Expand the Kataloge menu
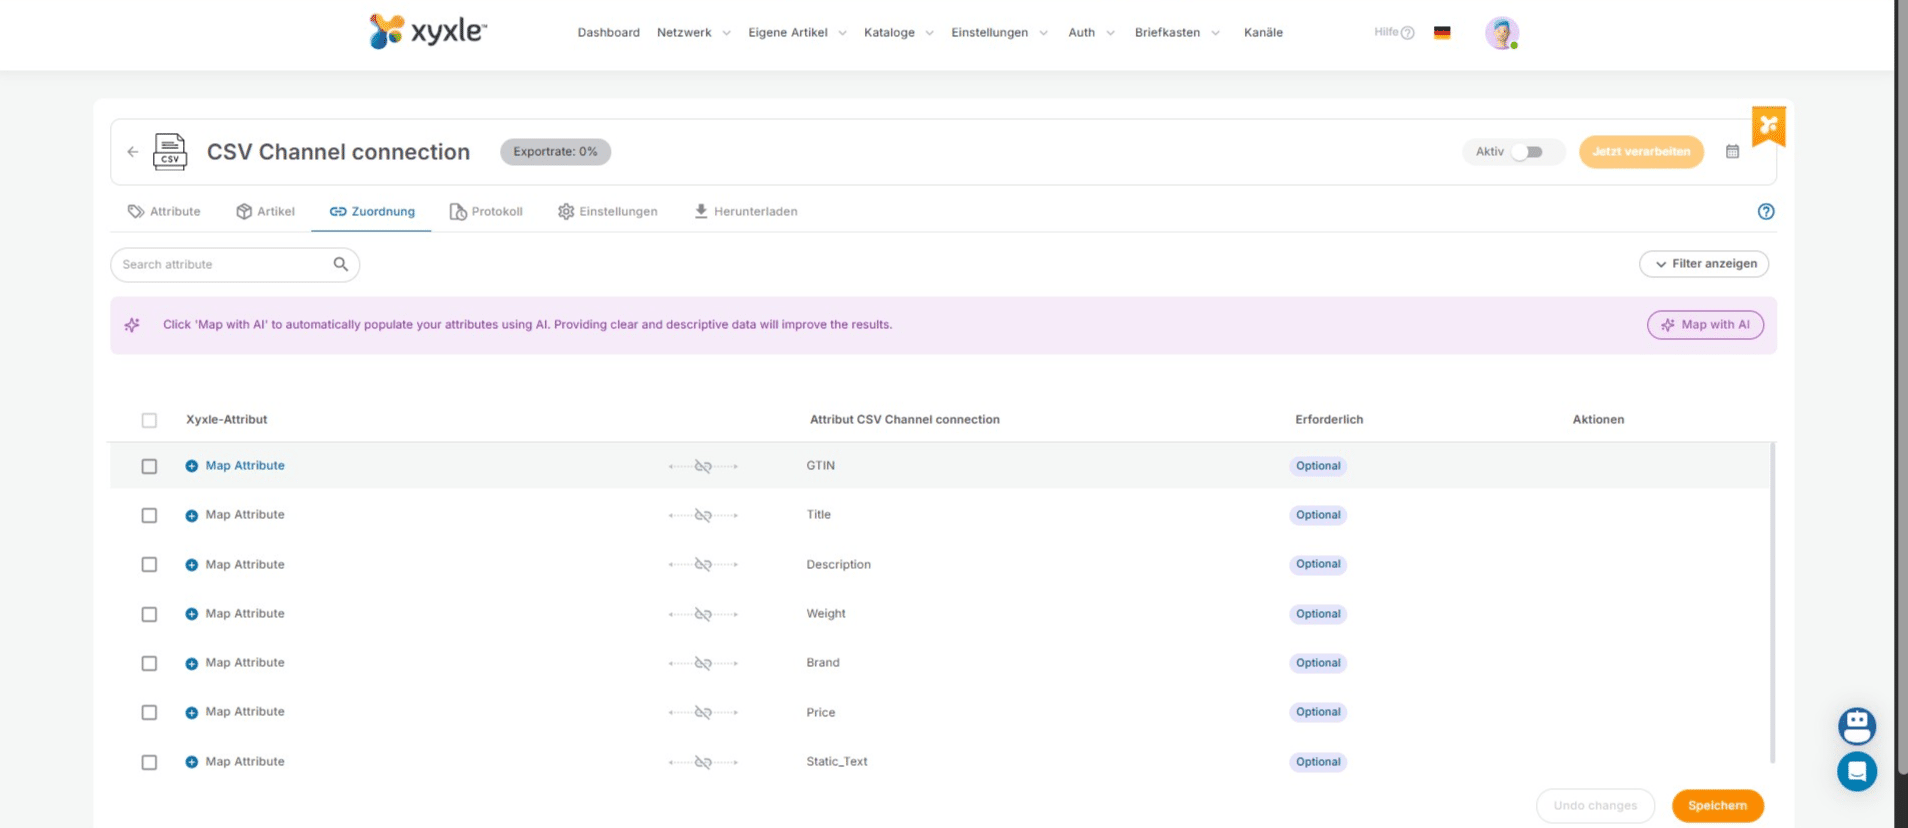This screenshot has width=1908, height=828. point(898,33)
